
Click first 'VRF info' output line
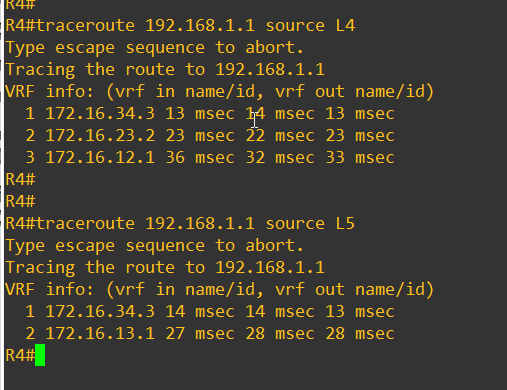220,92
